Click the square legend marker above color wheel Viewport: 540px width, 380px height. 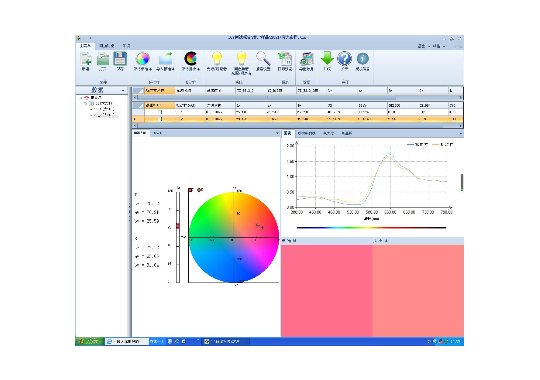[190, 190]
